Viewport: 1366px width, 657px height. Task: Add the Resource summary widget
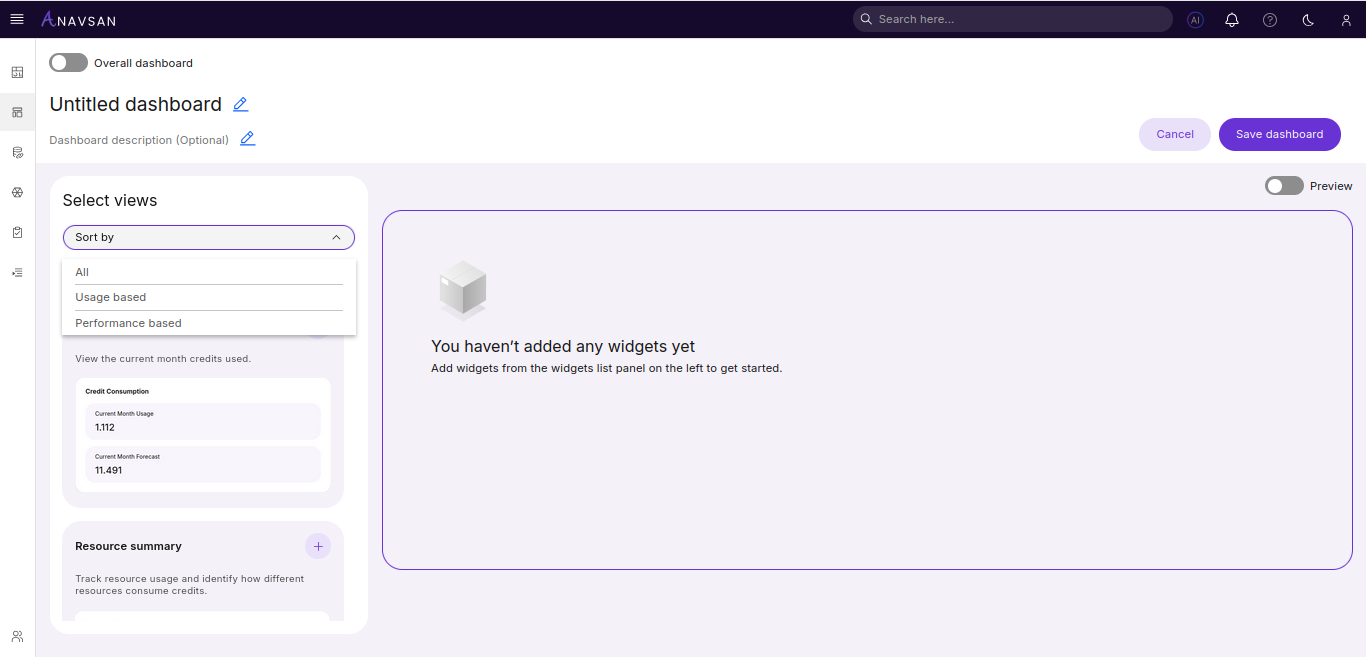coord(318,546)
